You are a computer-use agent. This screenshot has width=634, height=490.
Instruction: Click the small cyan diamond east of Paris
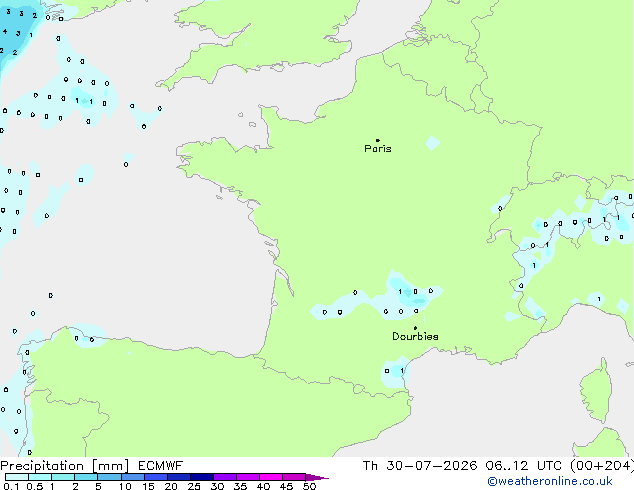(x=433, y=143)
